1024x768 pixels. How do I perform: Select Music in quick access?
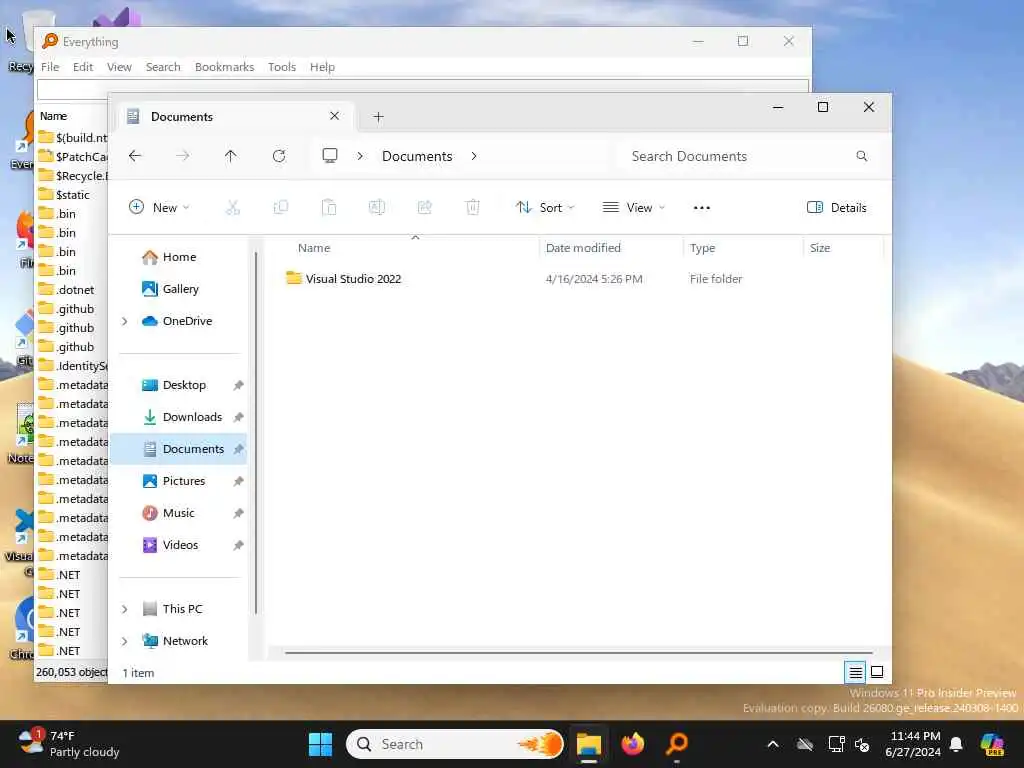178,513
